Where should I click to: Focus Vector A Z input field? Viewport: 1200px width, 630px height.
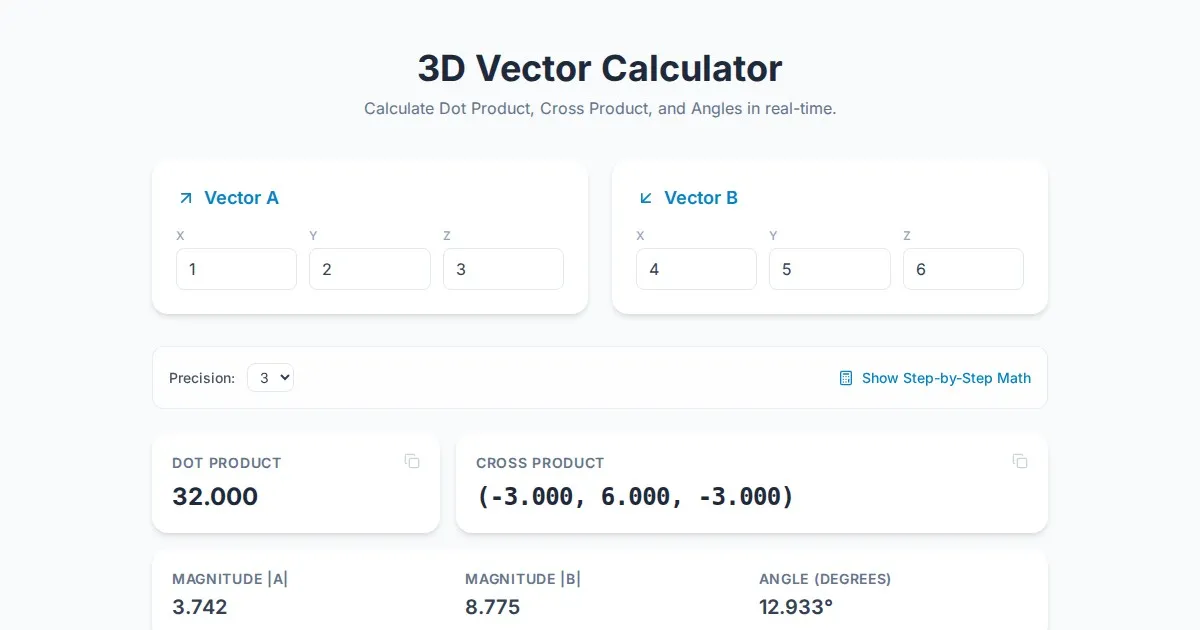click(x=503, y=269)
